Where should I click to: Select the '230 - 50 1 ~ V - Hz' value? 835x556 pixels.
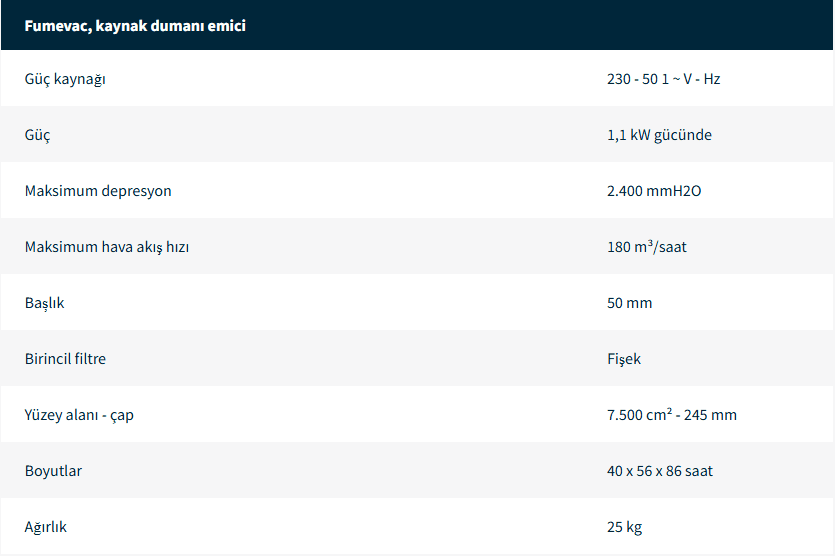point(663,79)
